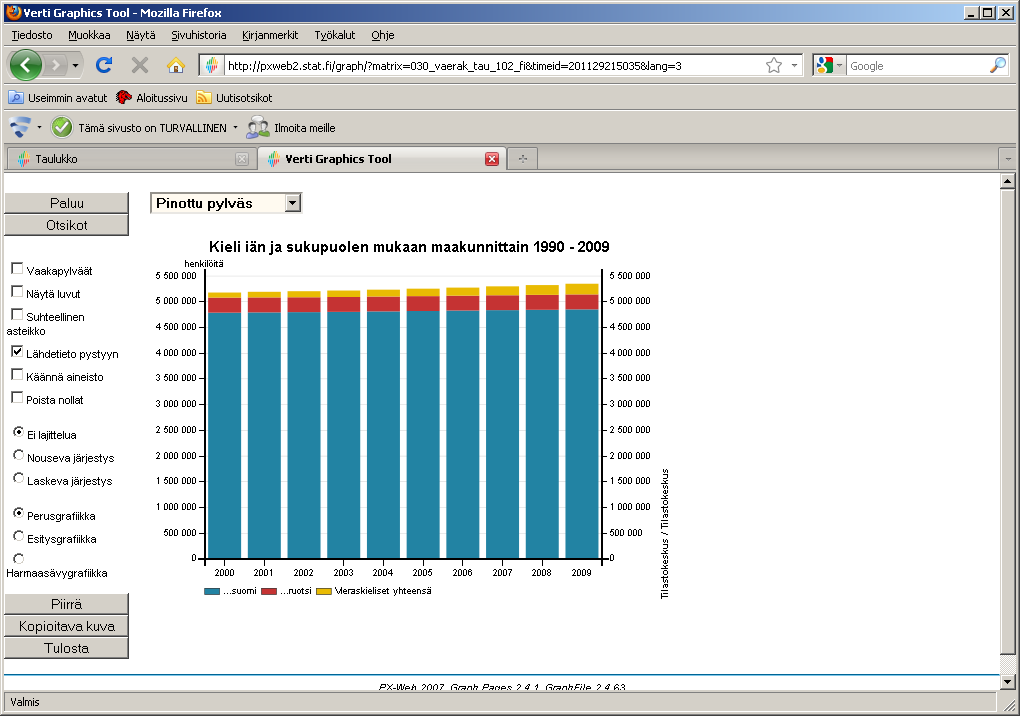Select the Nouseva järjestys radio button
The image size is (1020, 716).
[19, 455]
